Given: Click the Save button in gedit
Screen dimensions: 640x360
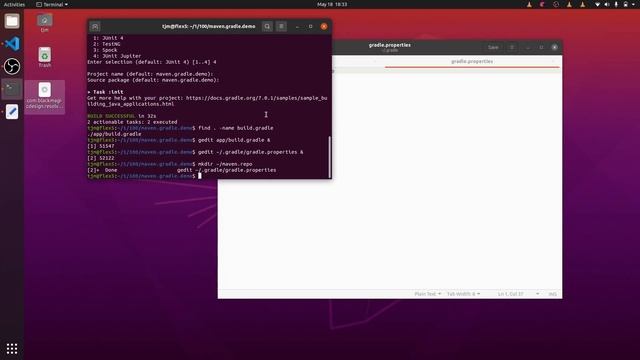Looking at the screenshot, I should pyautogui.click(x=493, y=47).
